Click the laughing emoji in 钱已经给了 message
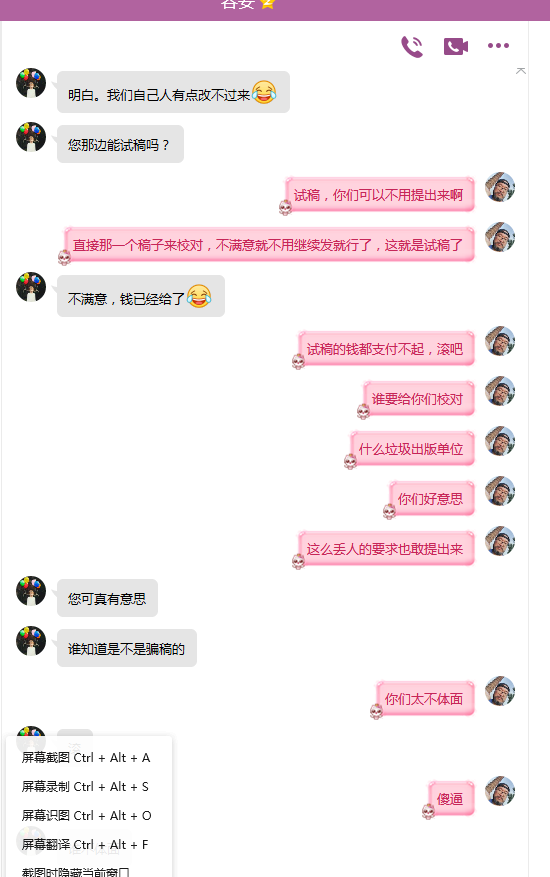Image resolution: width=550 pixels, height=877 pixels. 199,296
